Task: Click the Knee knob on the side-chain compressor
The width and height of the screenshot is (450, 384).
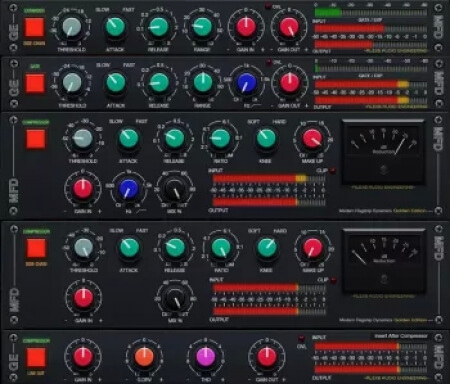Action: (267, 247)
